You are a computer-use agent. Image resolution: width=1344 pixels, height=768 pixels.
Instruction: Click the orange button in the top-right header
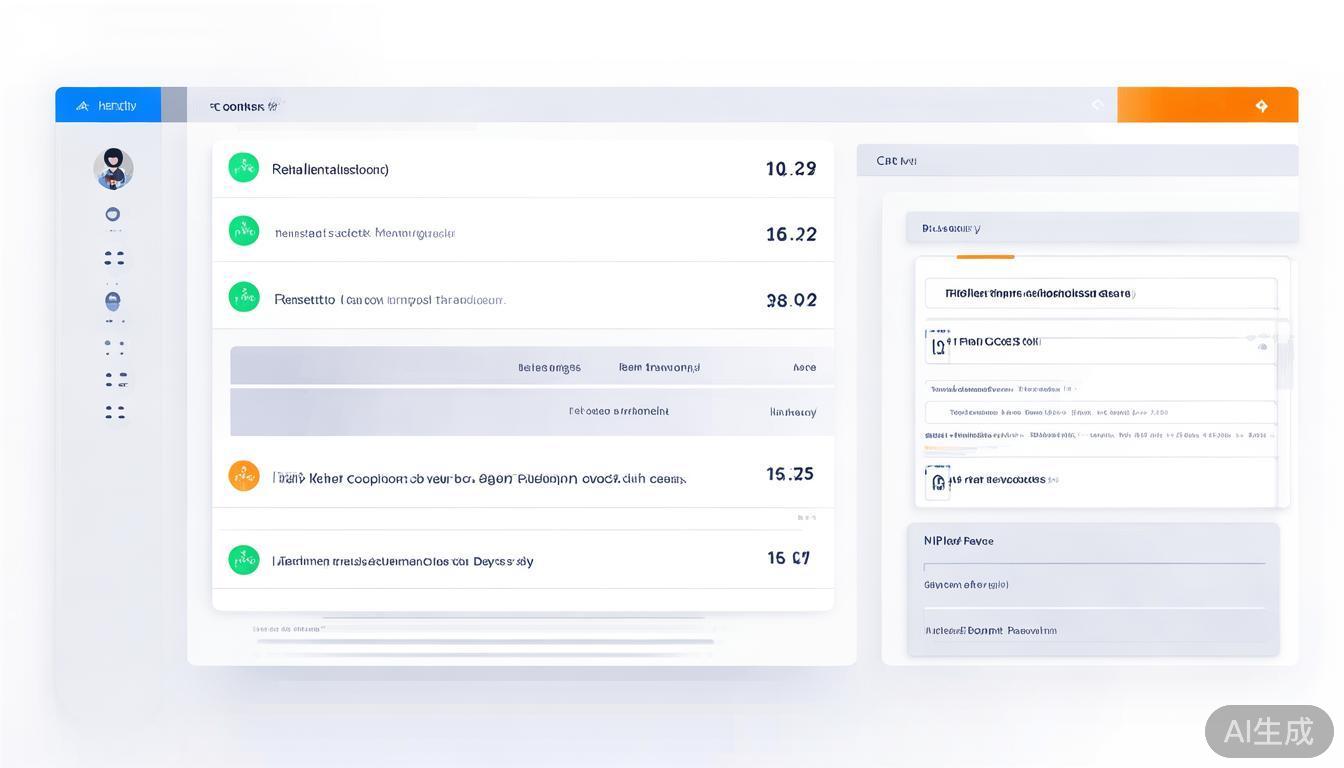click(1207, 105)
